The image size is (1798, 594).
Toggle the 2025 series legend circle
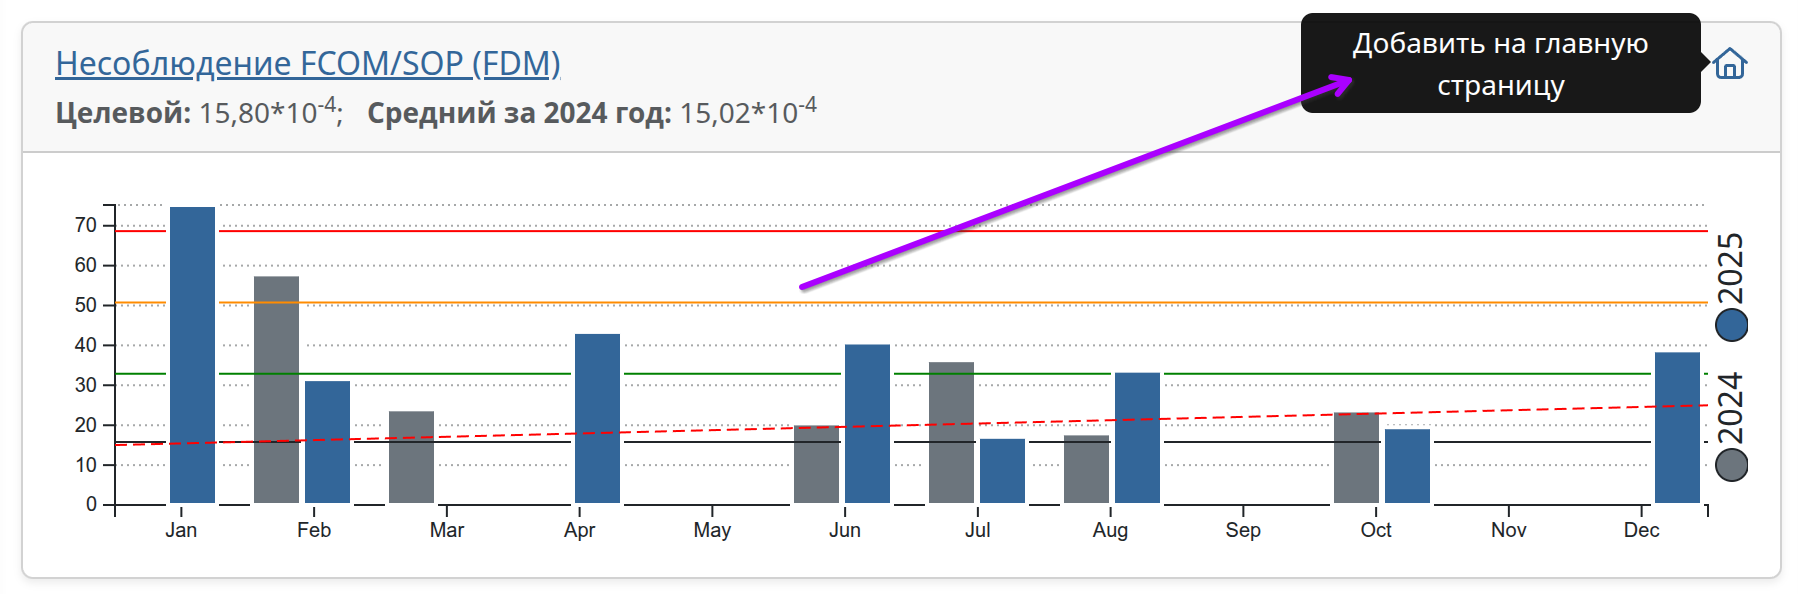(x=1731, y=325)
